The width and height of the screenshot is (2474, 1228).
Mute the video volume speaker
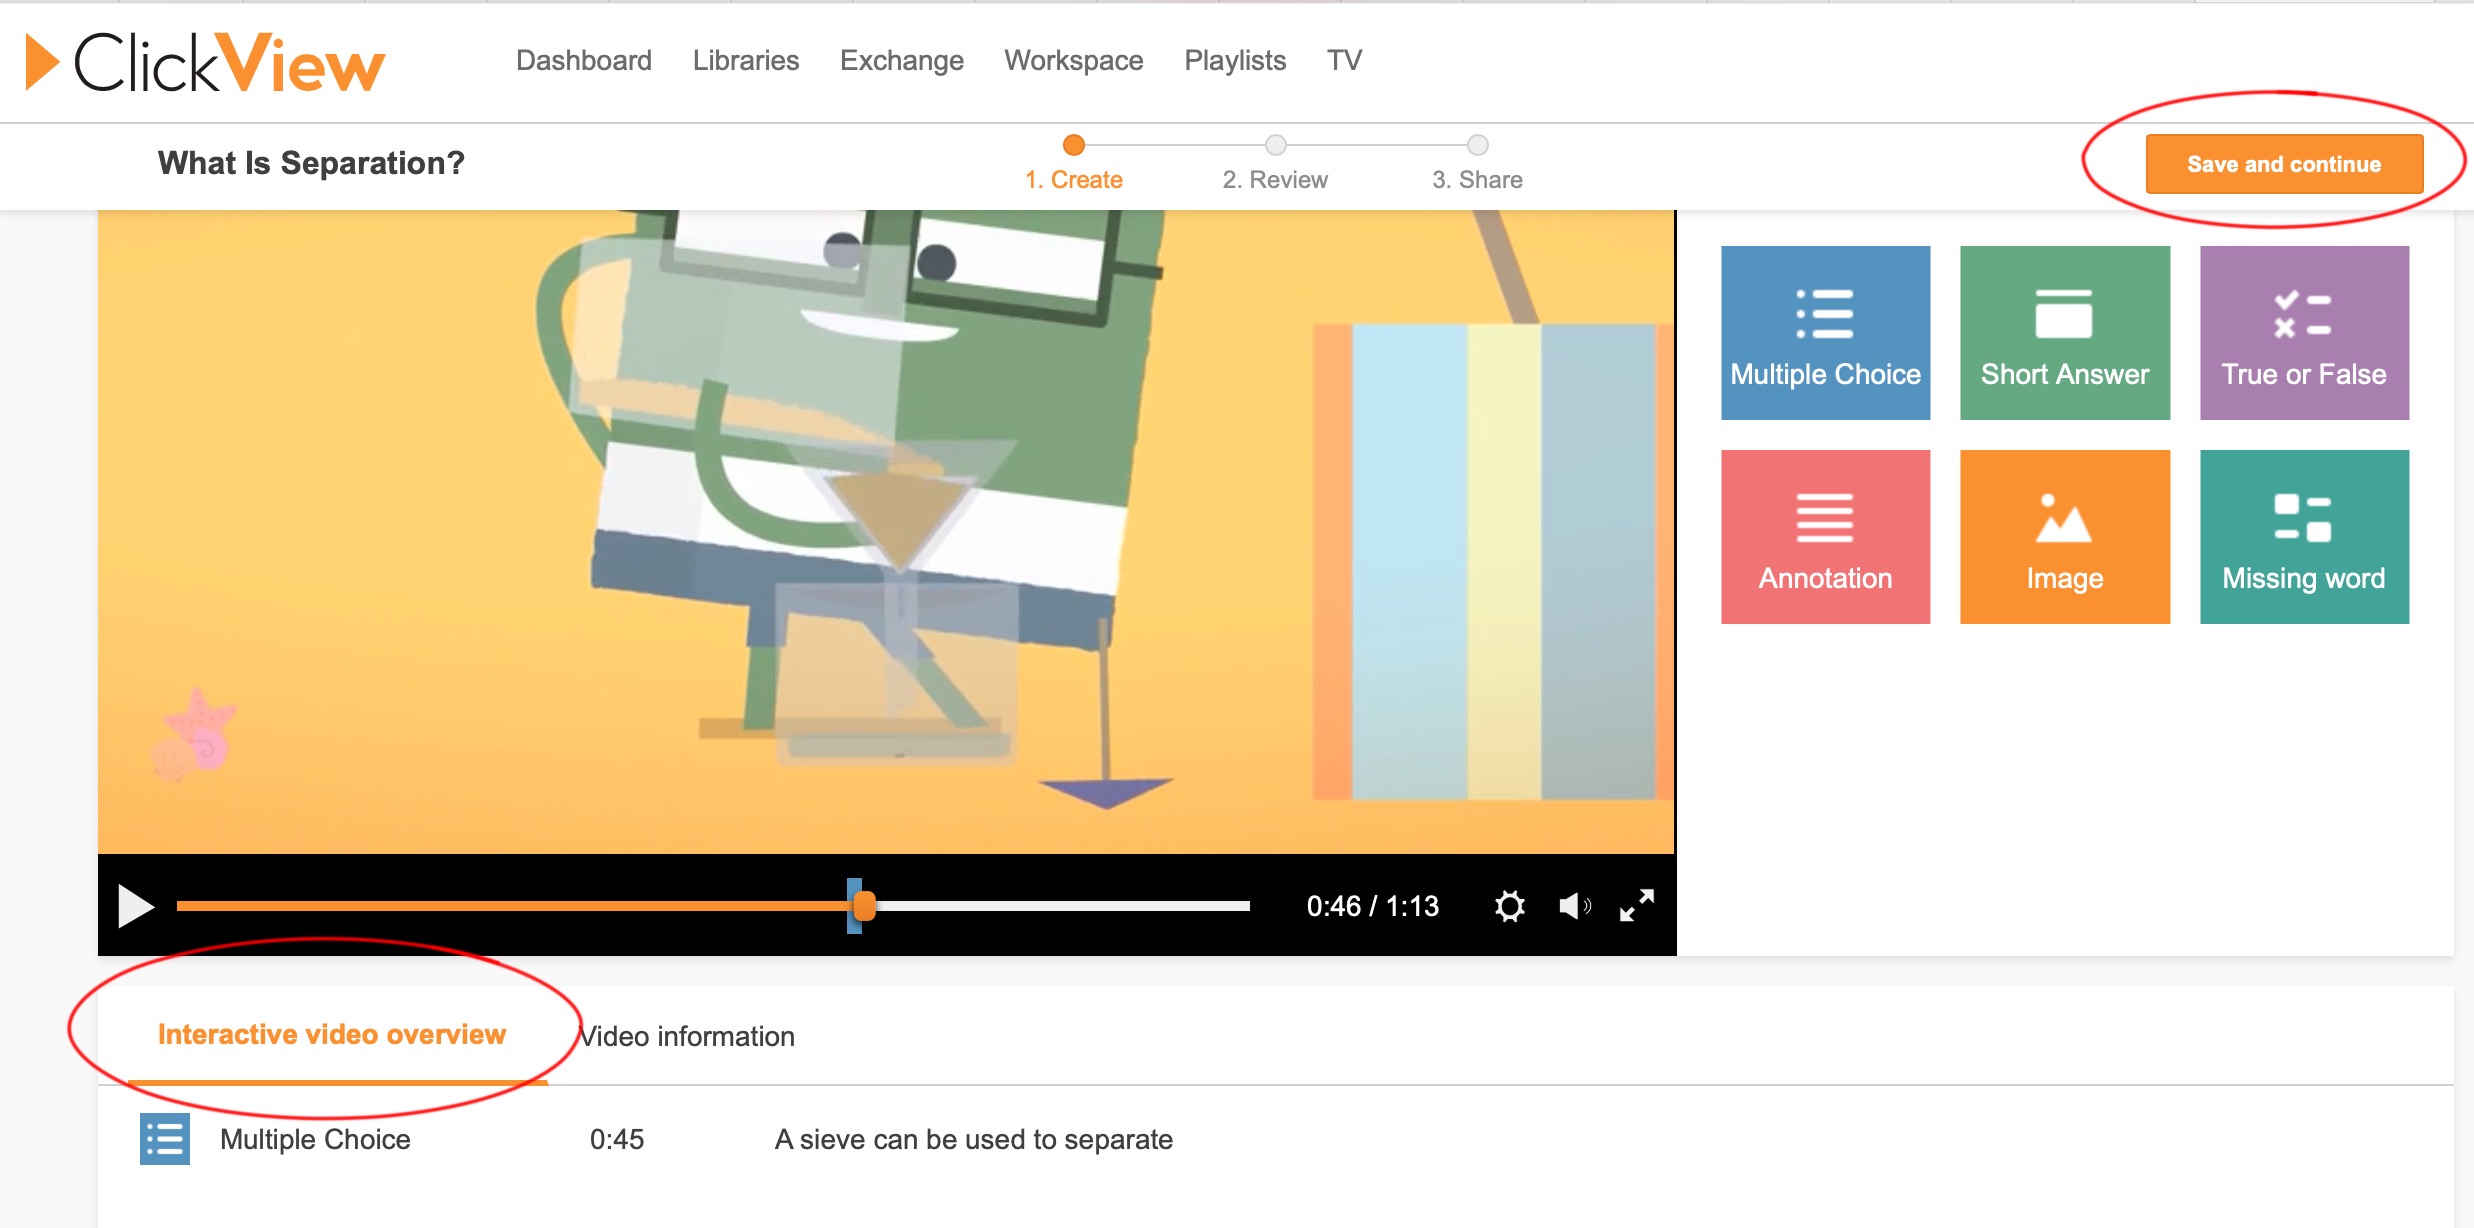pyautogui.click(x=1574, y=906)
